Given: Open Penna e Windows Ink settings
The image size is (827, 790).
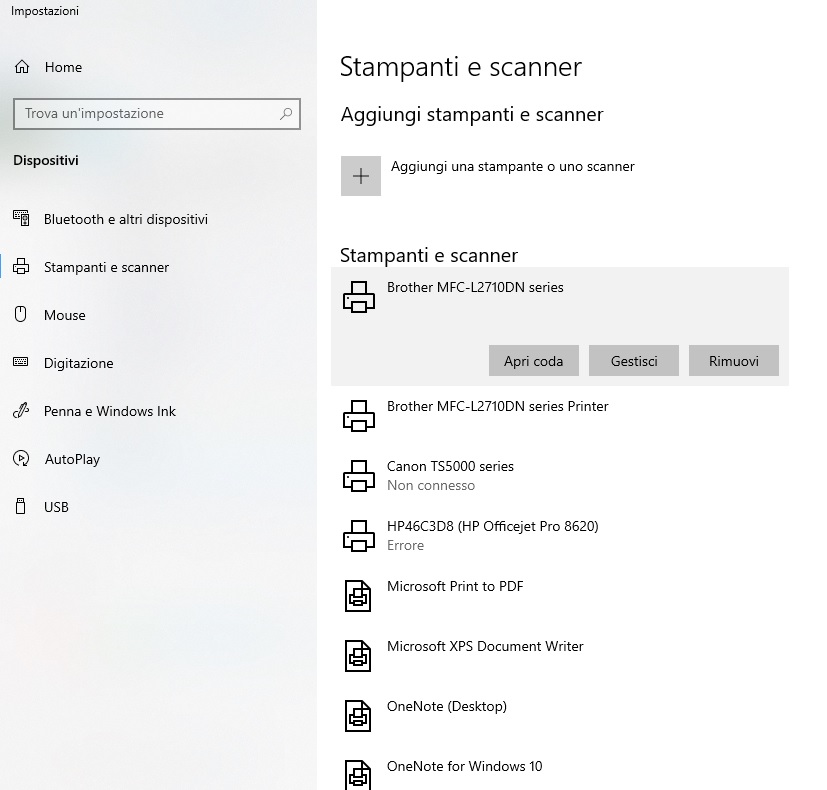Looking at the screenshot, I should 158,411.
